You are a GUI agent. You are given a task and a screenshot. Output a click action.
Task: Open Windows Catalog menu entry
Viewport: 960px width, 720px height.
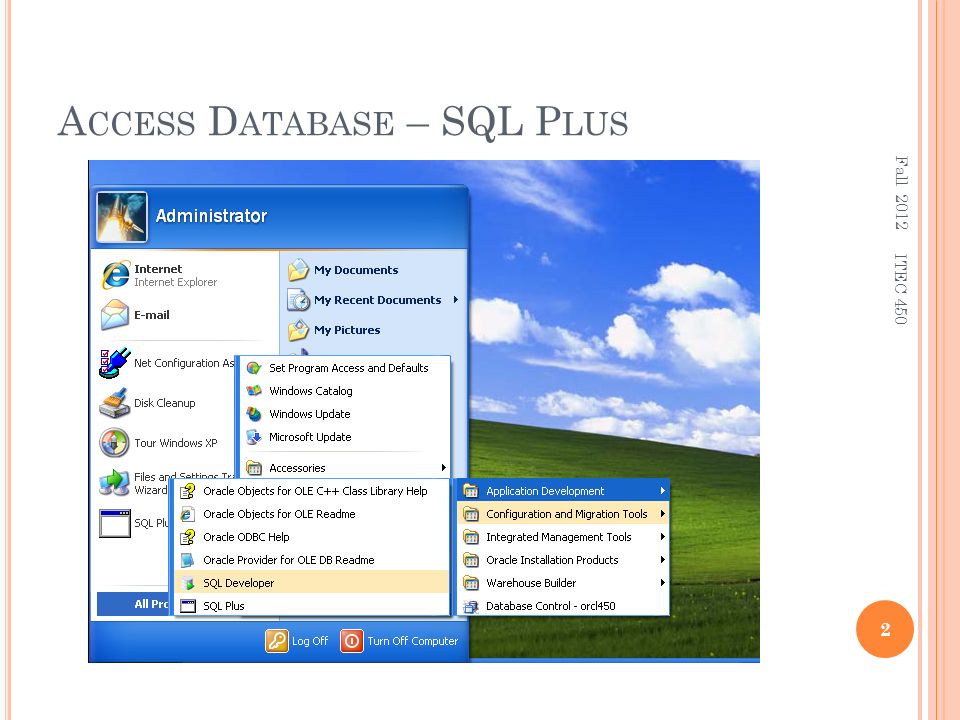[345, 391]
